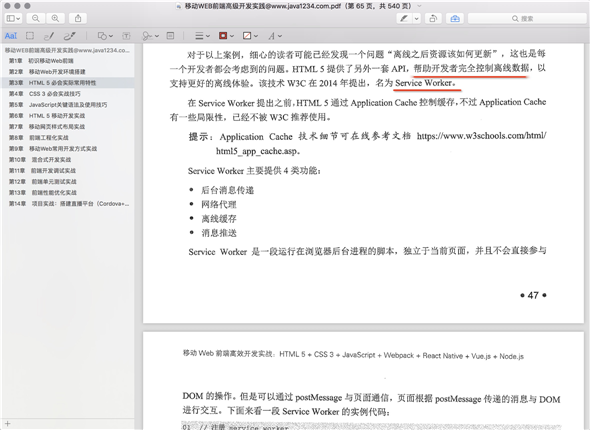Viewport: 590px width, 430px height.
Task: Open the Signature dropdown
Action: [150, 36]
